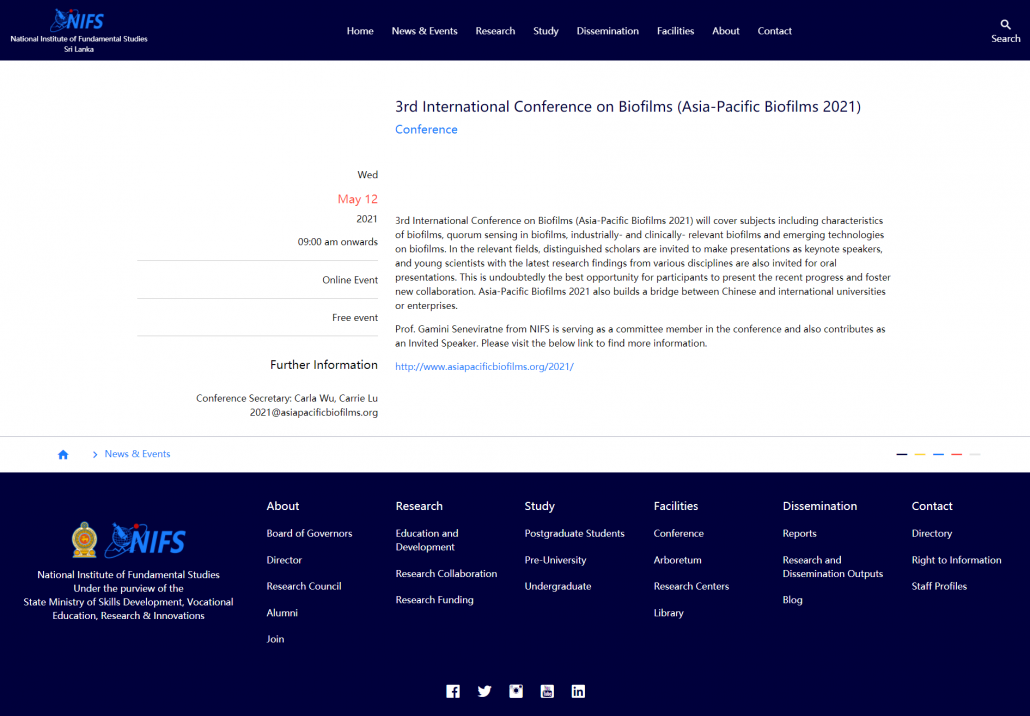Viewport: 1030px width, 716px height.
Task: Open the About top menu
Action: click(726, 31)
